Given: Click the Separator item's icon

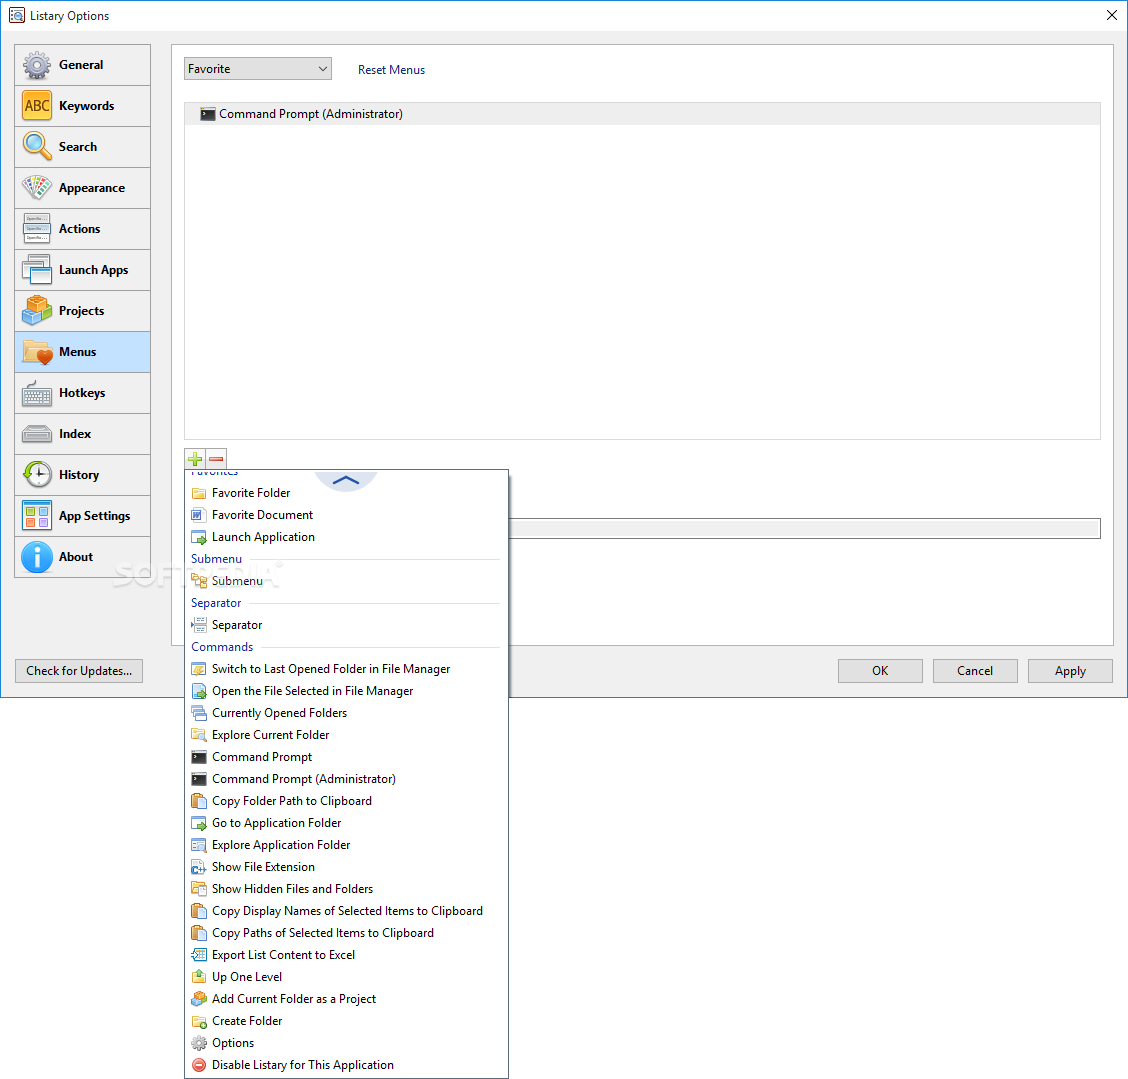Looking at the screenshot, I should click(199, 625).
